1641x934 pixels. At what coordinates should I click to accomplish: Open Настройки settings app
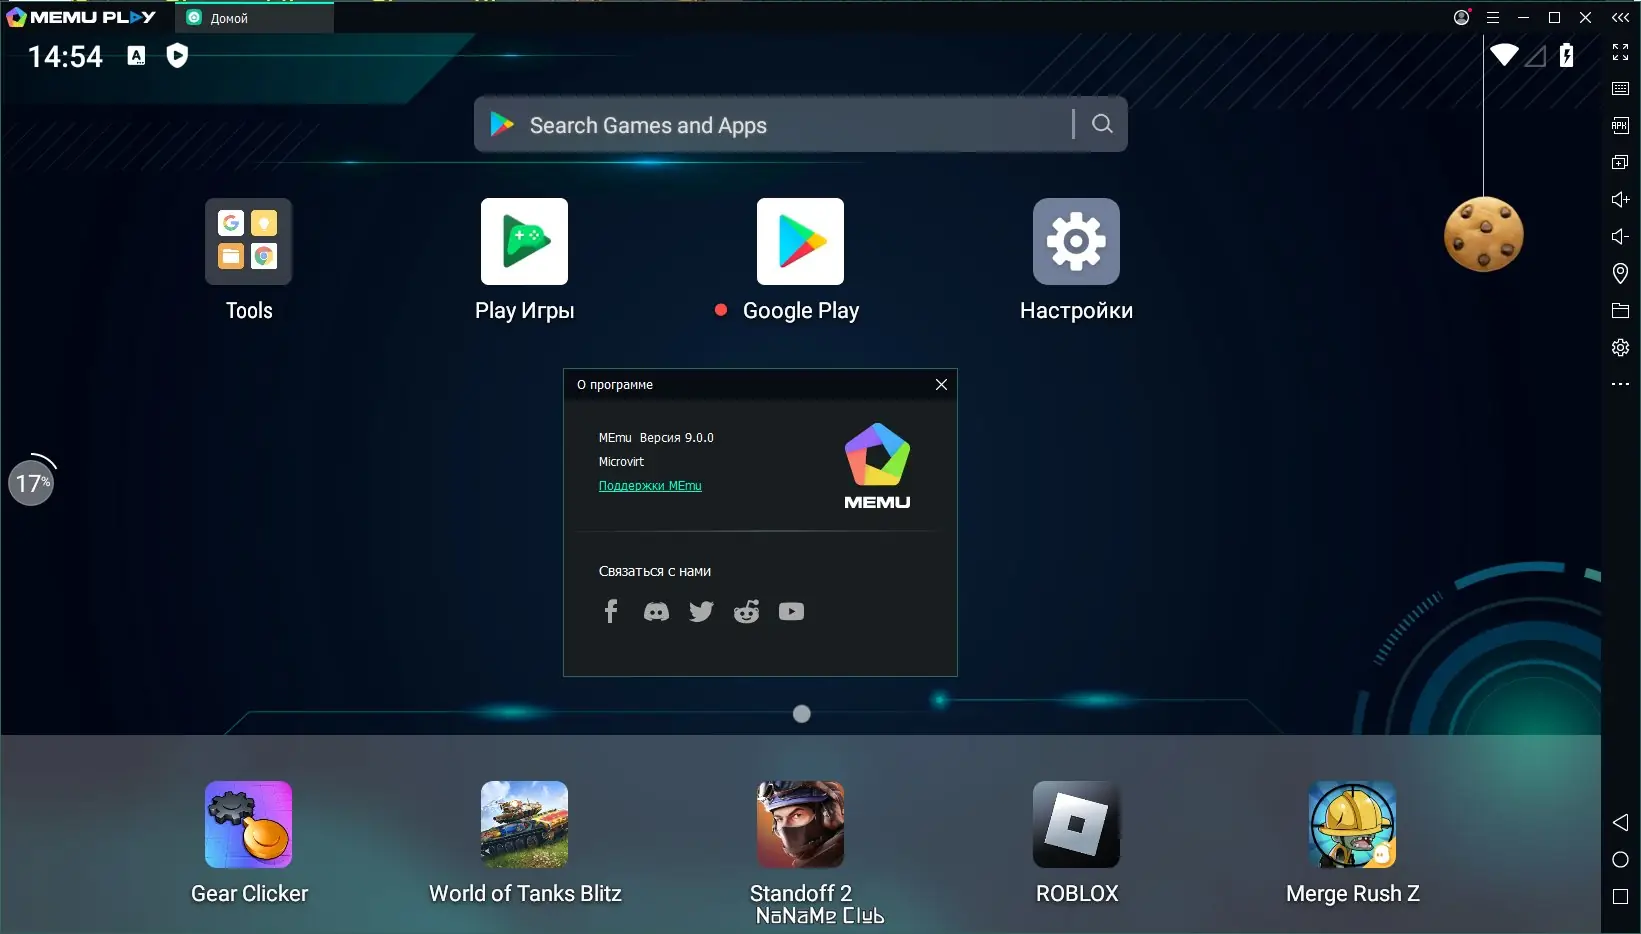coord(1076,241)
